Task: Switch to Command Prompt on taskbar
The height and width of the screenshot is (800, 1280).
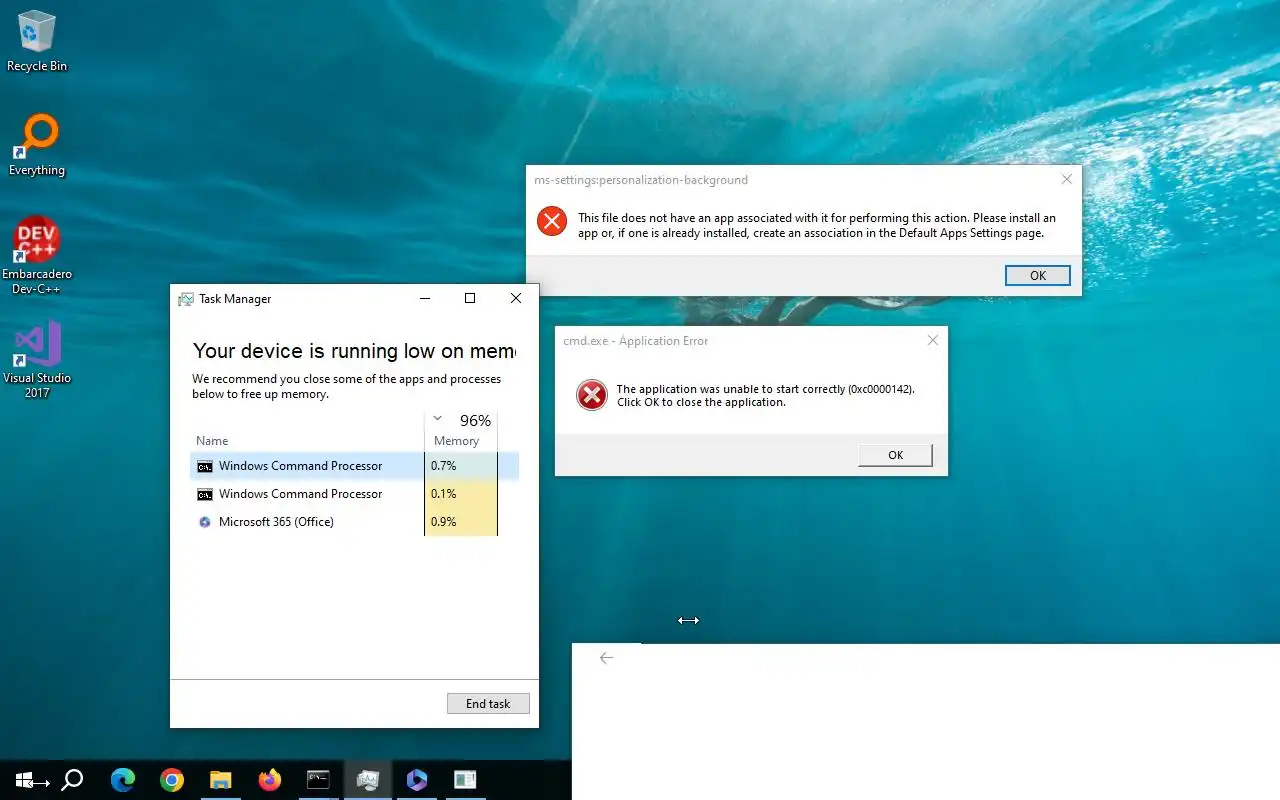Action: (318, 780)
